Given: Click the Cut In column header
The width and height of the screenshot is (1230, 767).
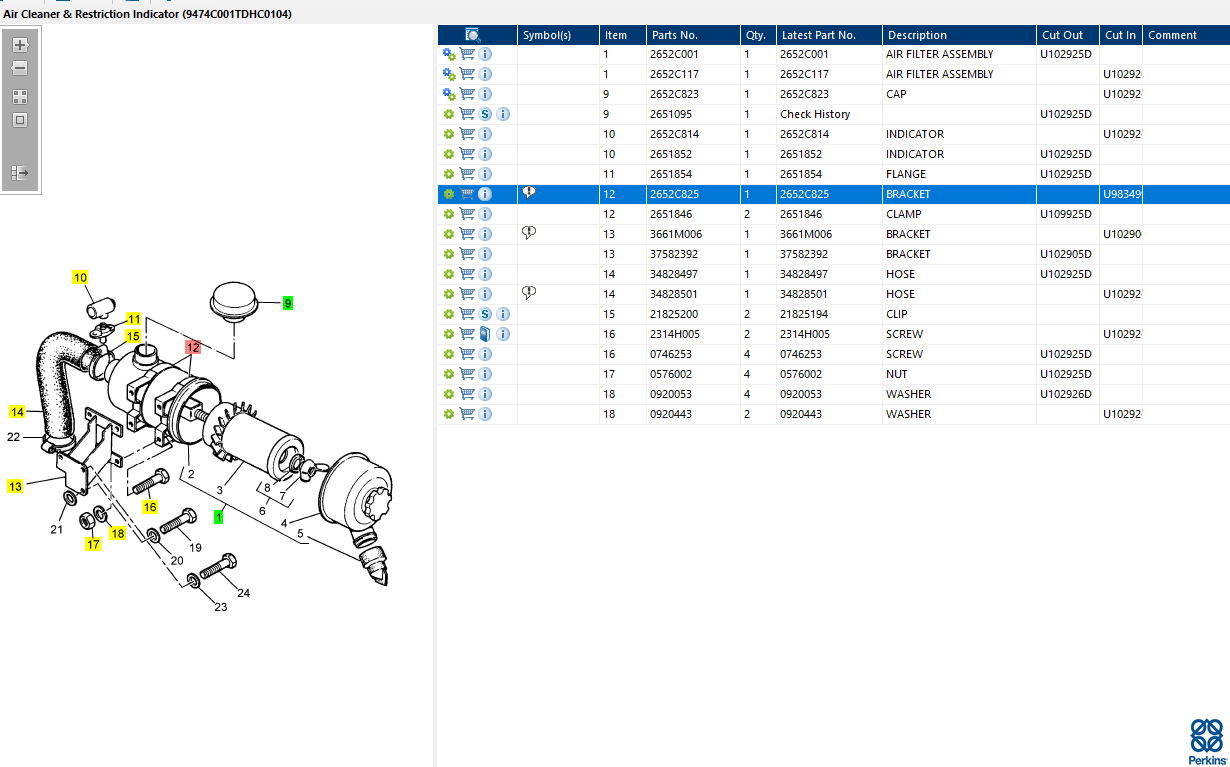Looking at the screenshot, I should coord(1121,35).
